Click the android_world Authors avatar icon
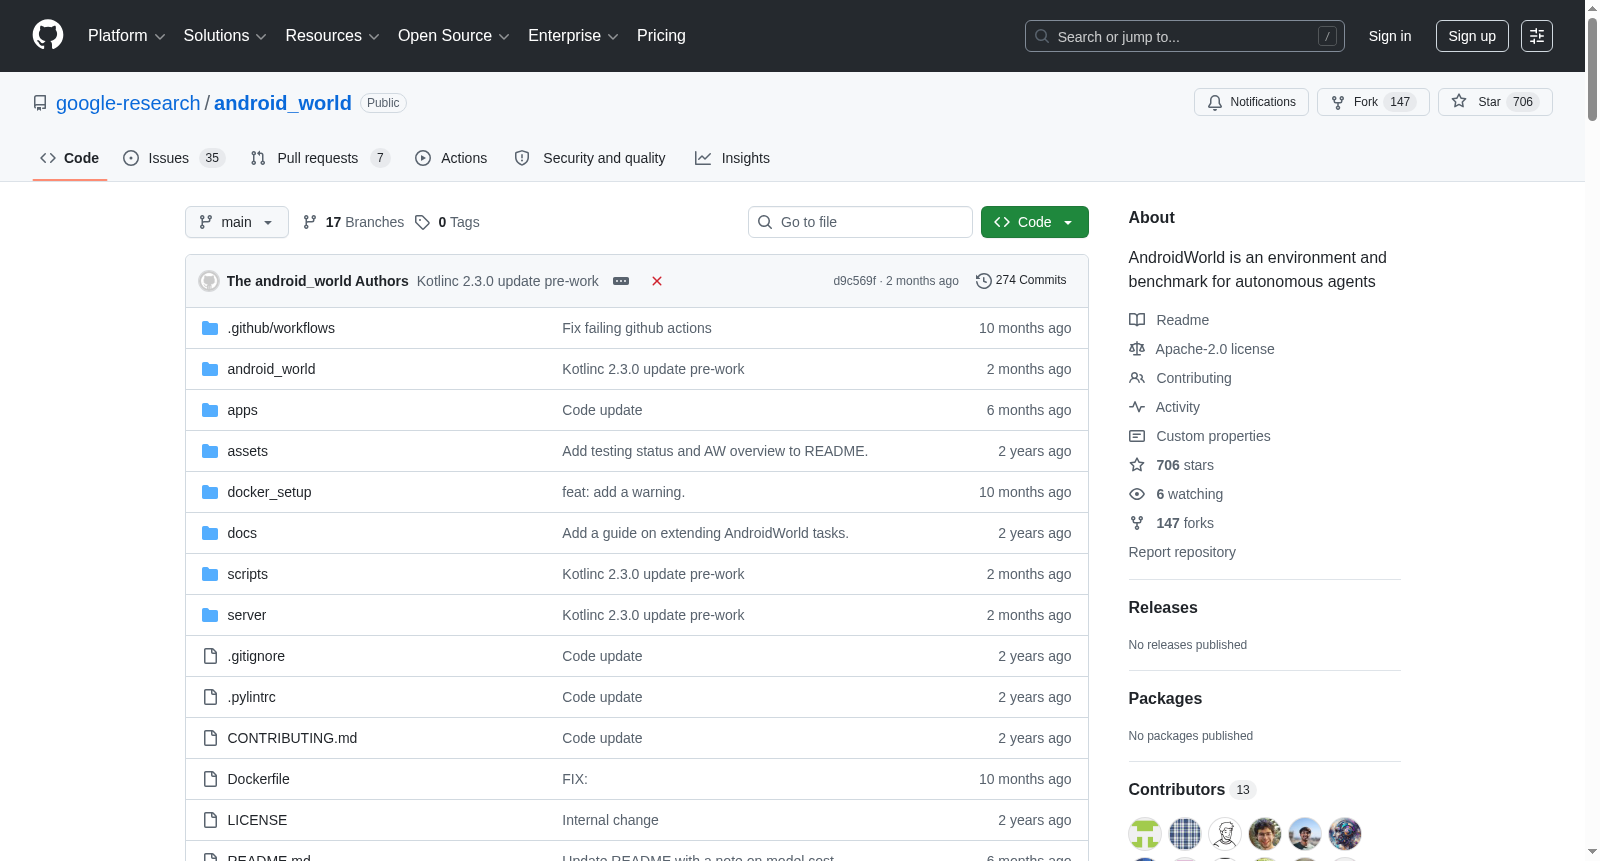The image size is (1600, 861). [209, 281]
